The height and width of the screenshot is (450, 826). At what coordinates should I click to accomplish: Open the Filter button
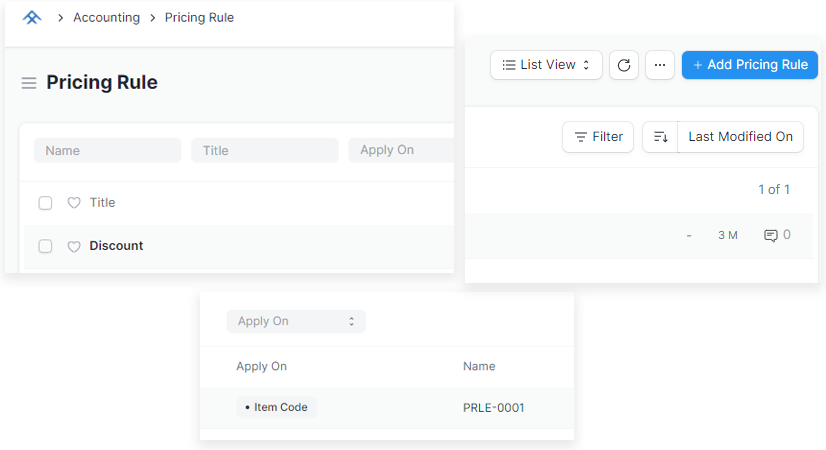[598, 137]
